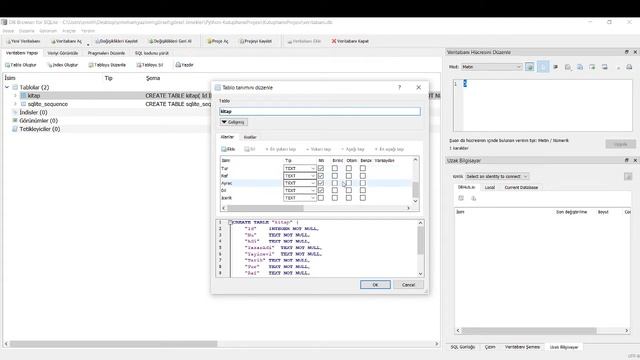Toggle first checkbox in Tur row

pyautogui.click(x=321, y=168)
